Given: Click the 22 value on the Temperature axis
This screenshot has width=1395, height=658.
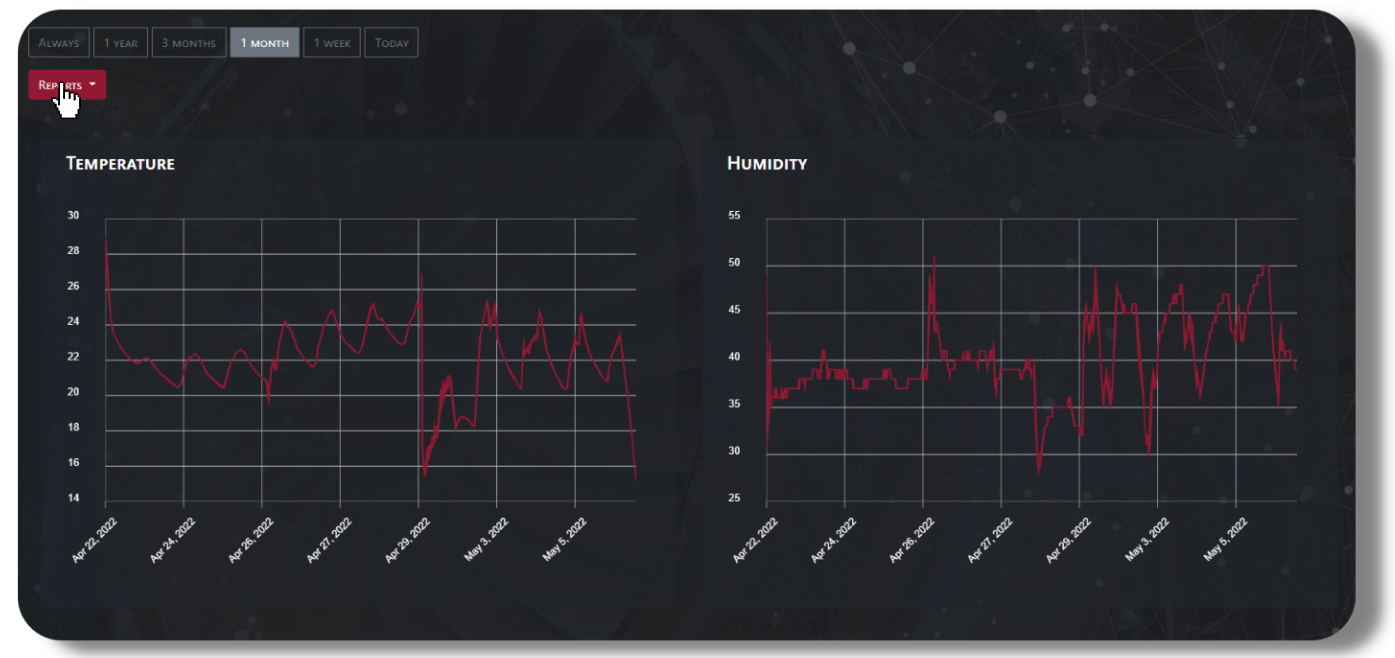Looking at the screenshot, I should (73, 357).
